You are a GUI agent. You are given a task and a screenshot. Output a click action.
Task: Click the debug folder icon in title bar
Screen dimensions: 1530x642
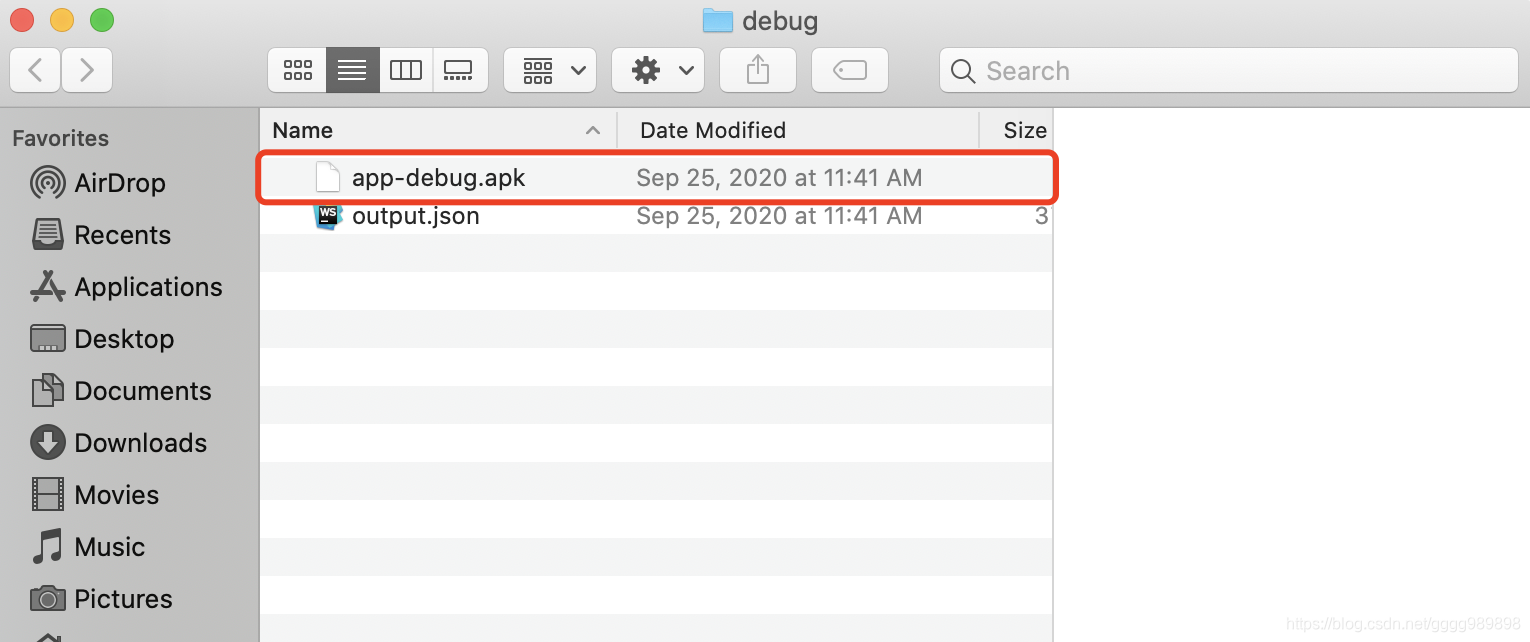(718, 20)
